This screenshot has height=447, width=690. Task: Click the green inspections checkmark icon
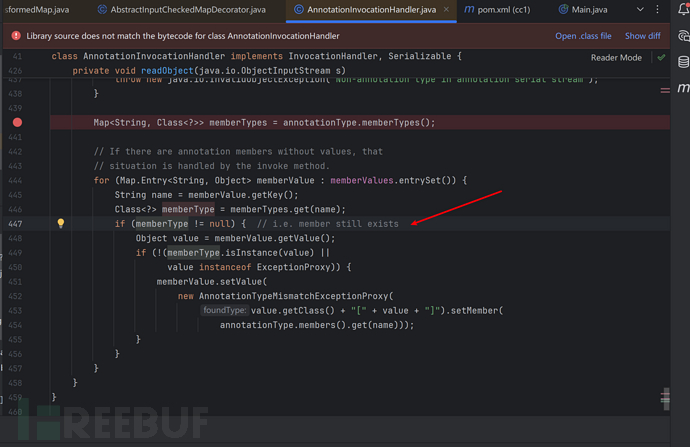[x=661, y=58]
